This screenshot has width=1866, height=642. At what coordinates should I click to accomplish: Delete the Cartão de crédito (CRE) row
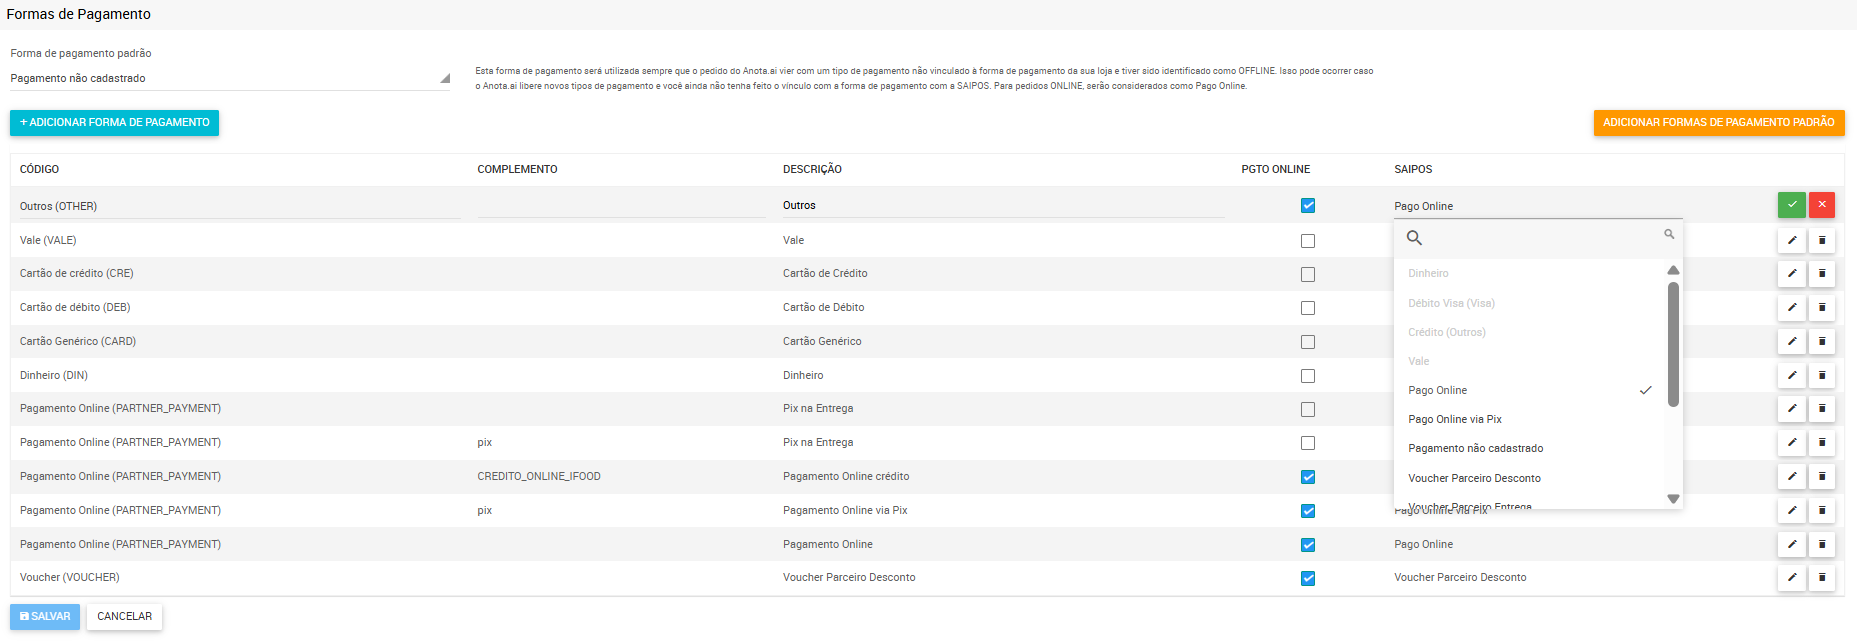coord(1821,273)
